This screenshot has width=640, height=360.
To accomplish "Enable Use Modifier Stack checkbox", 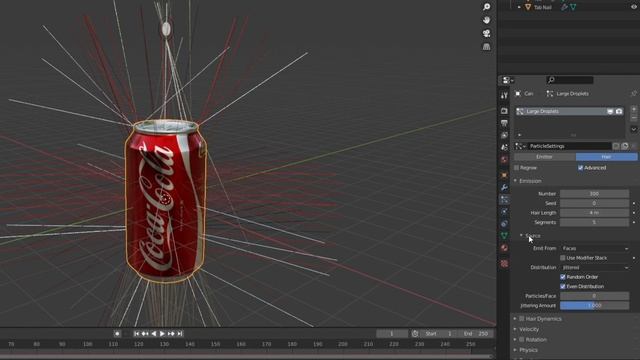I will point(563,258).
